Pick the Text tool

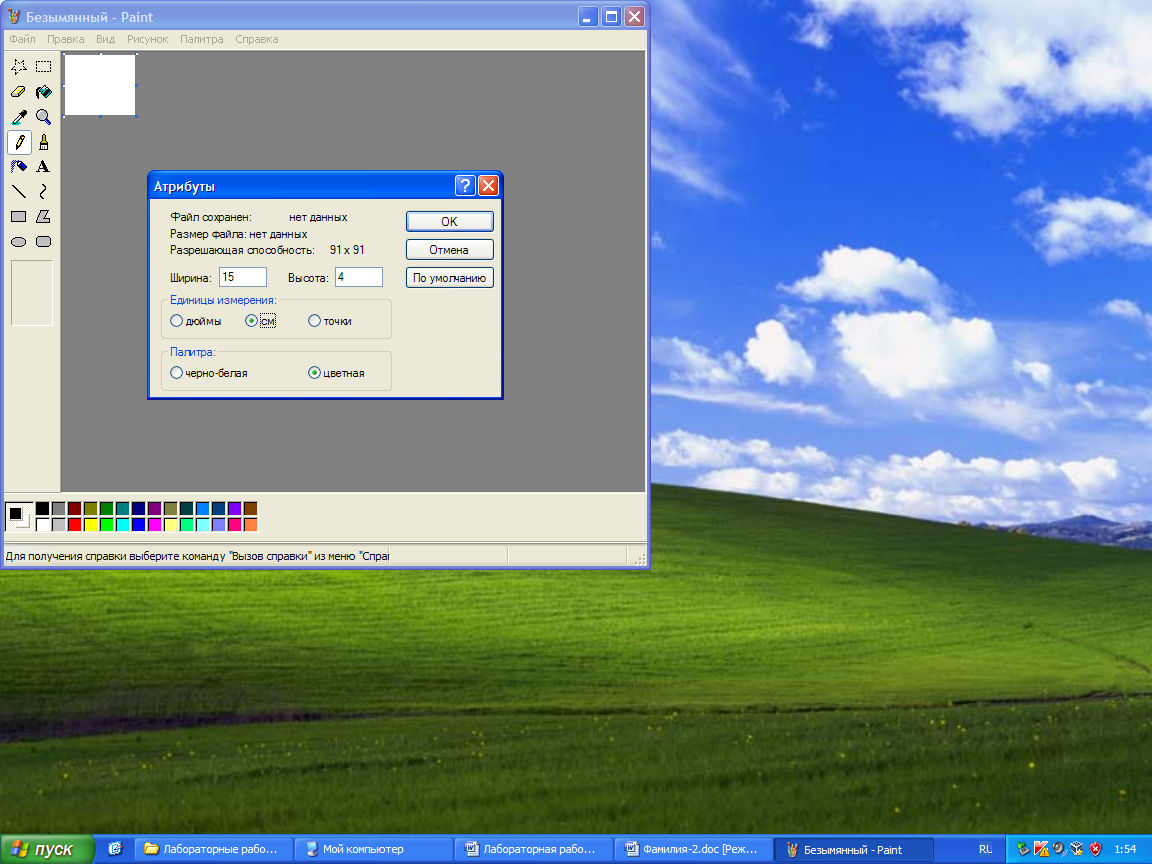click(44, 167)
